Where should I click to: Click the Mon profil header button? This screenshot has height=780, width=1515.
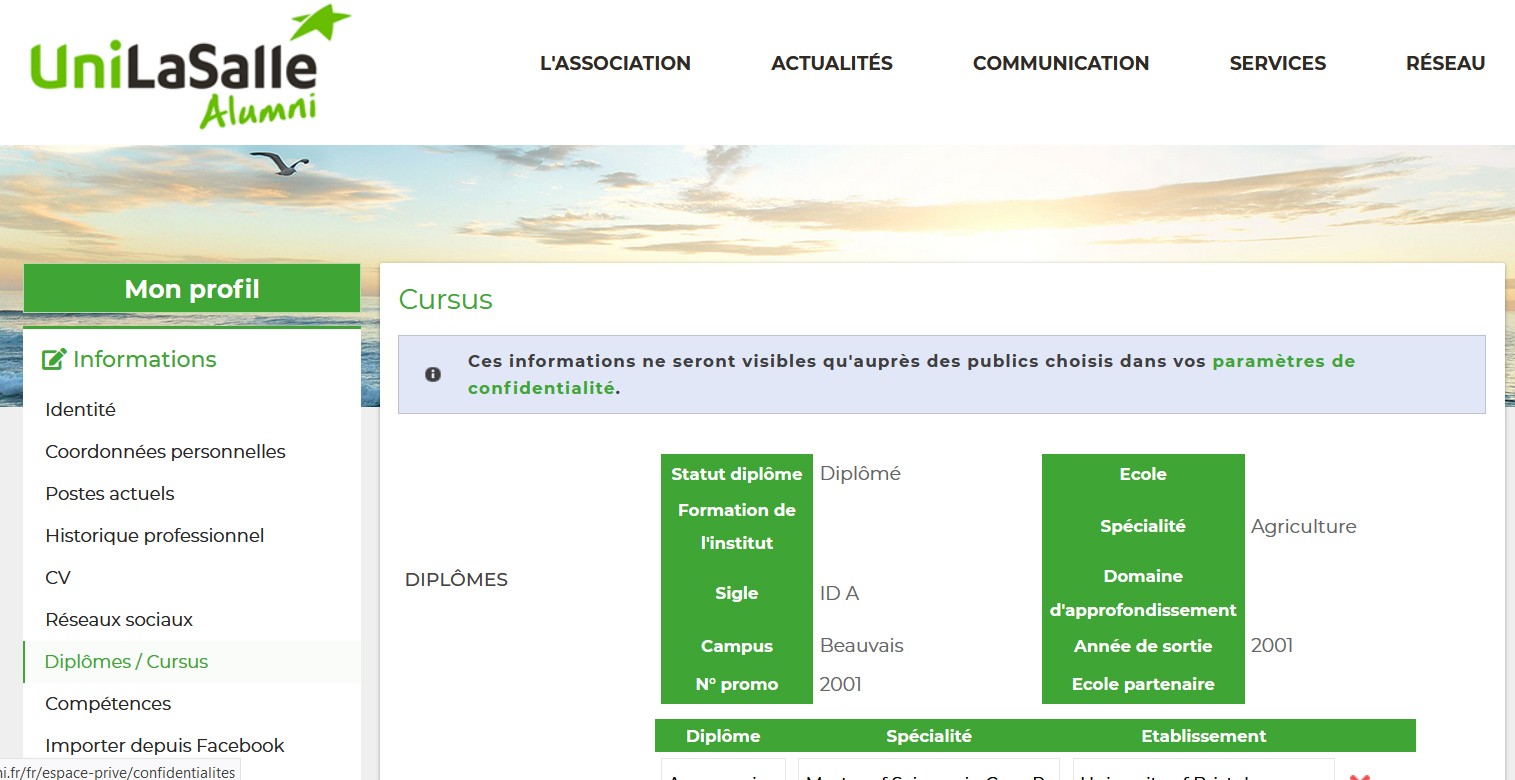point(191,289)
